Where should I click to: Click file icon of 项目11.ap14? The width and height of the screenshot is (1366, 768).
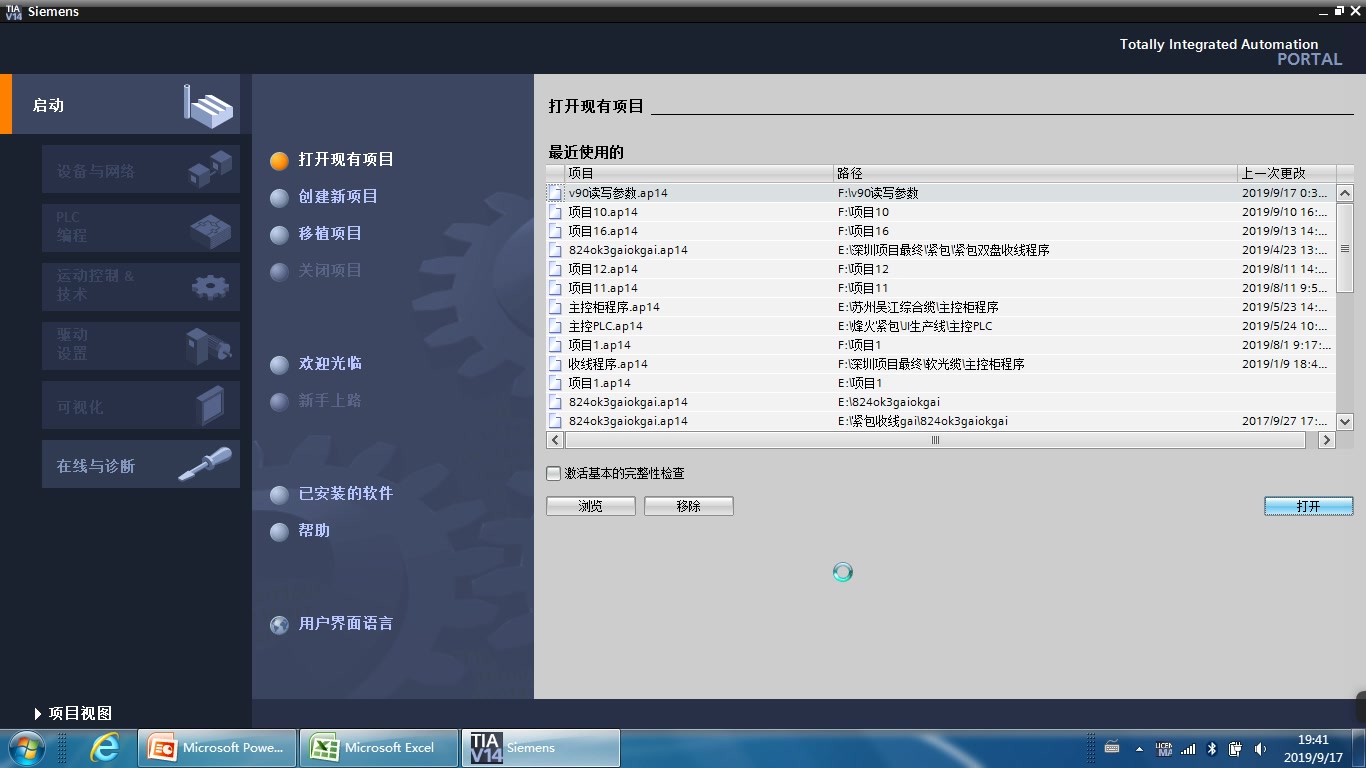(x=556, y=288)
